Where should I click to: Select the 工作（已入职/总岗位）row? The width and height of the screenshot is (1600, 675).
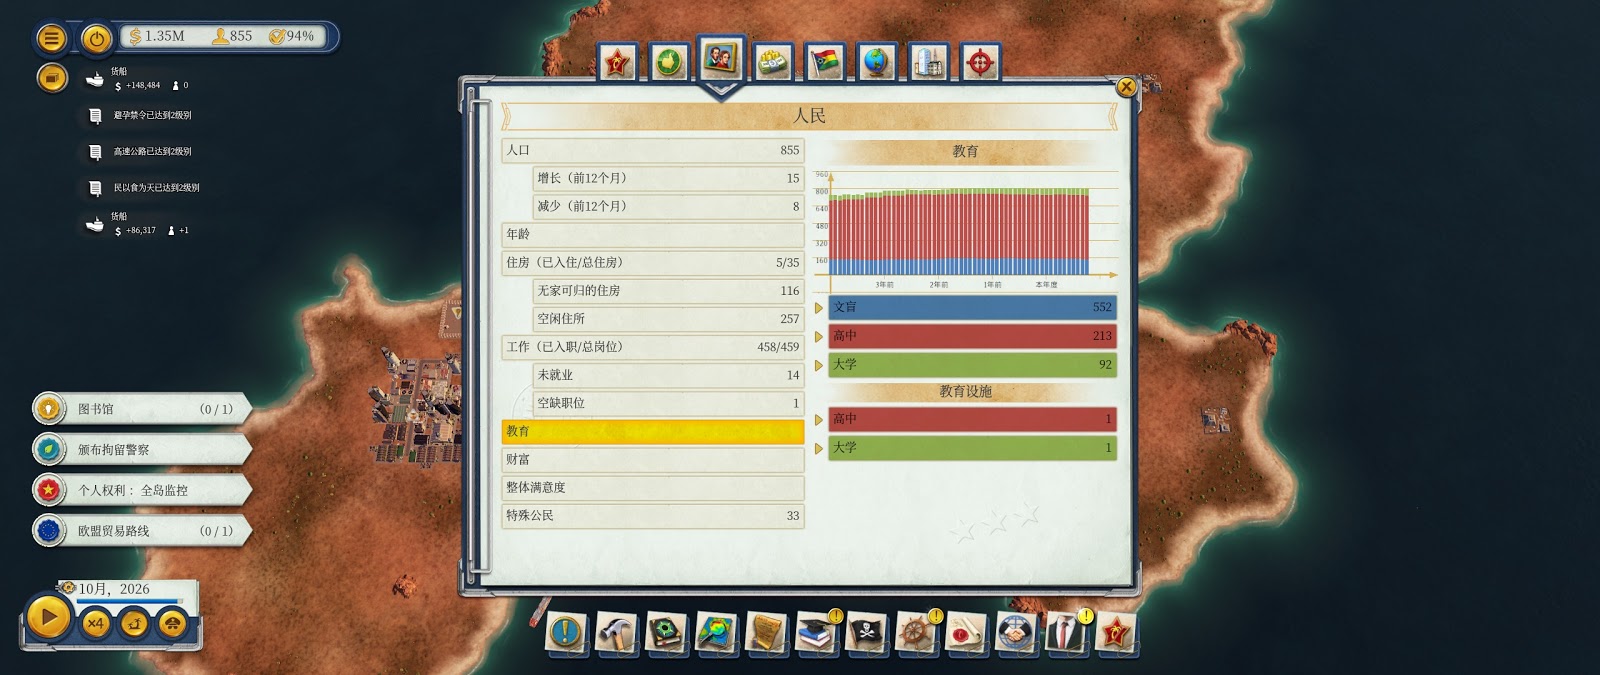coord(653,347)
